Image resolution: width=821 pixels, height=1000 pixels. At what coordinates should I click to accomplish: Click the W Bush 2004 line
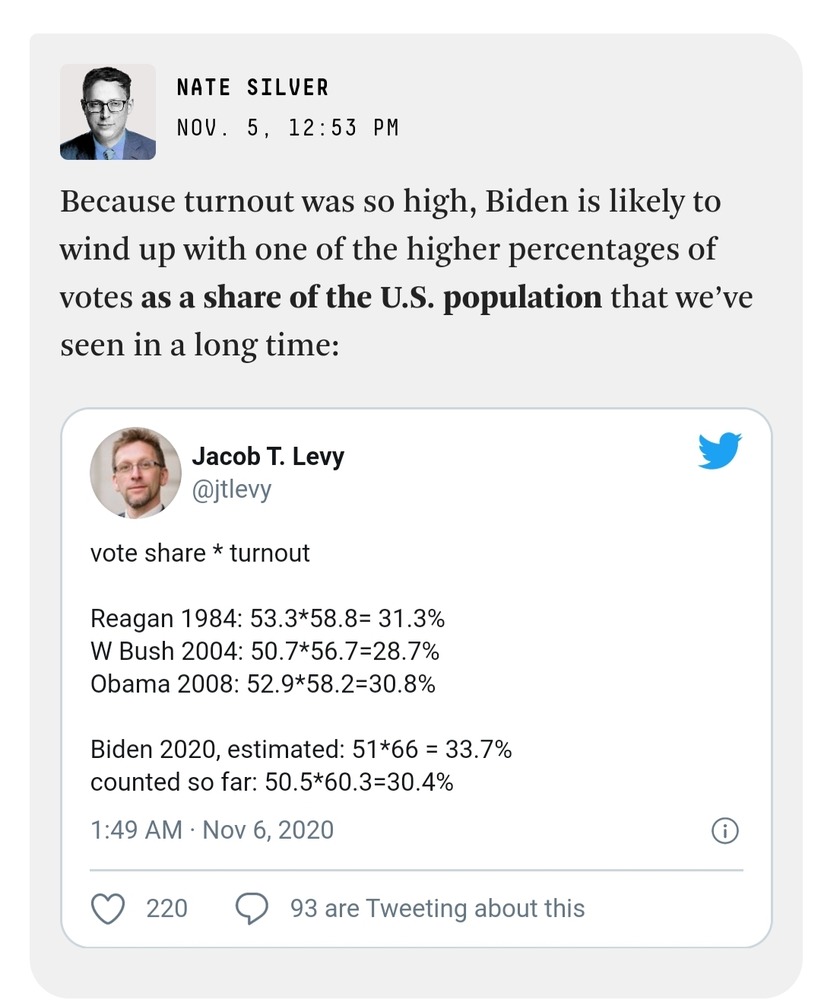point(265,651)
